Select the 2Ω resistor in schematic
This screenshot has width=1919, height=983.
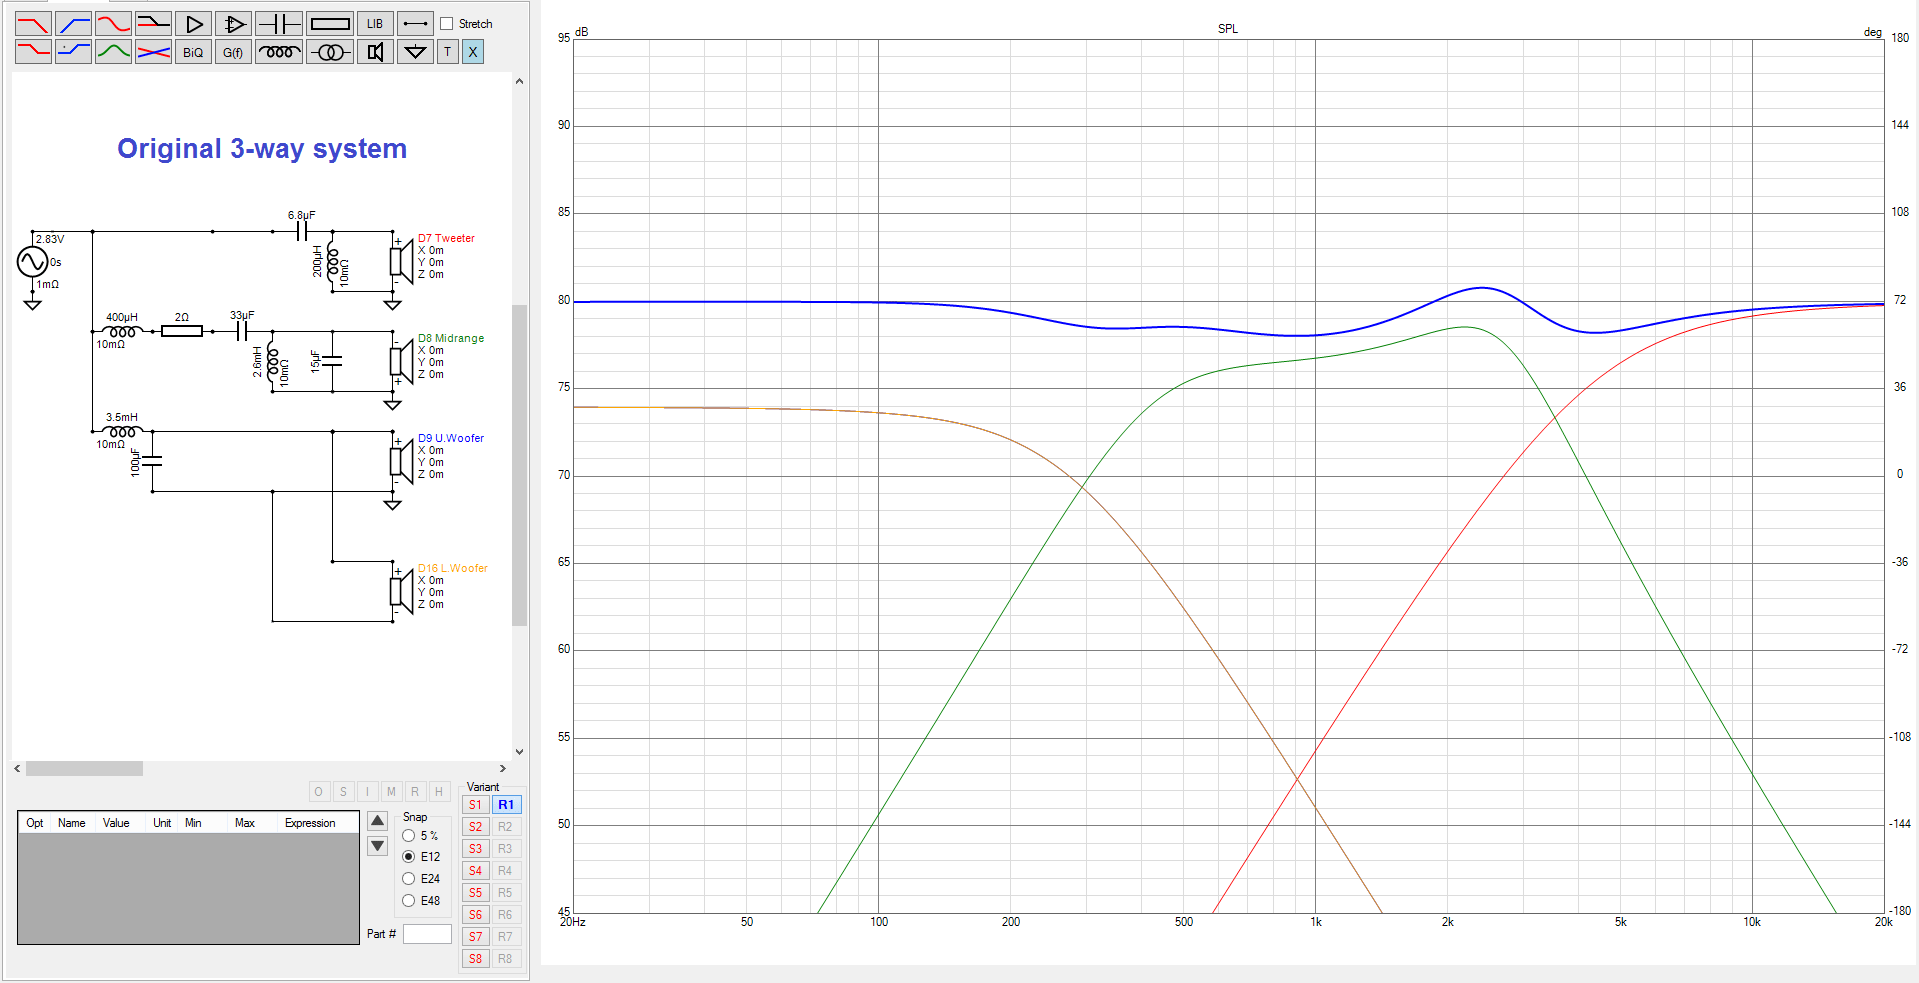[182, 330]
